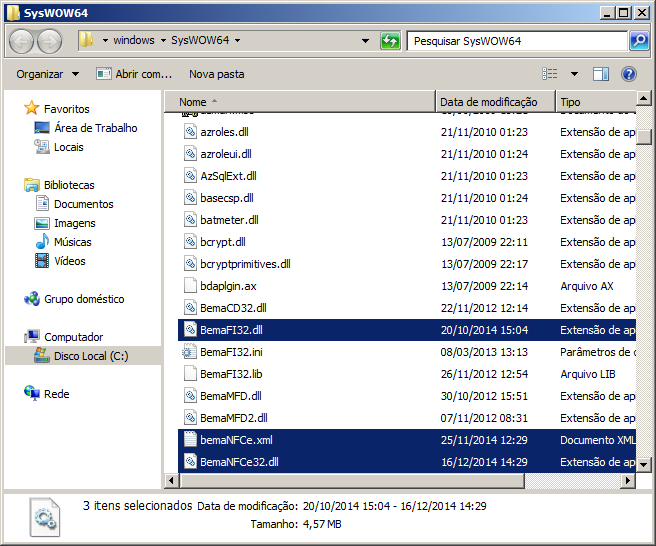Refresh the folder with the green arrows icon
Viewport: 656px width, 546px height.
point(390,41)
